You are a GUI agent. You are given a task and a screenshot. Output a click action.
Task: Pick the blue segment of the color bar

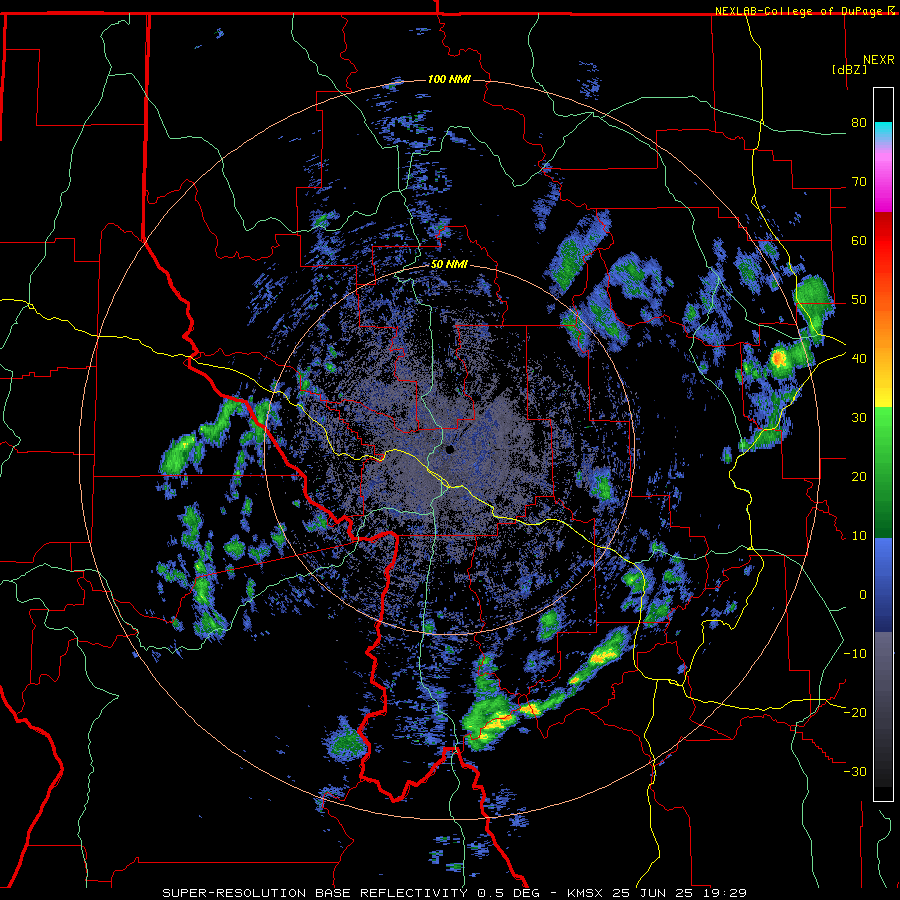(883, 585)
